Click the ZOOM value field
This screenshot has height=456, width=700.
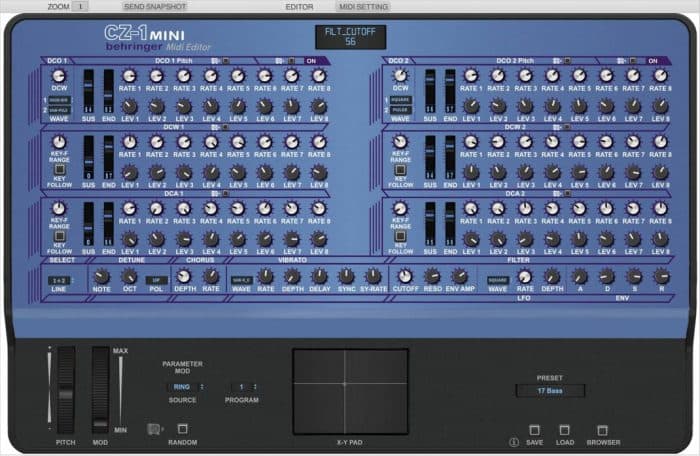click(80, 7)
